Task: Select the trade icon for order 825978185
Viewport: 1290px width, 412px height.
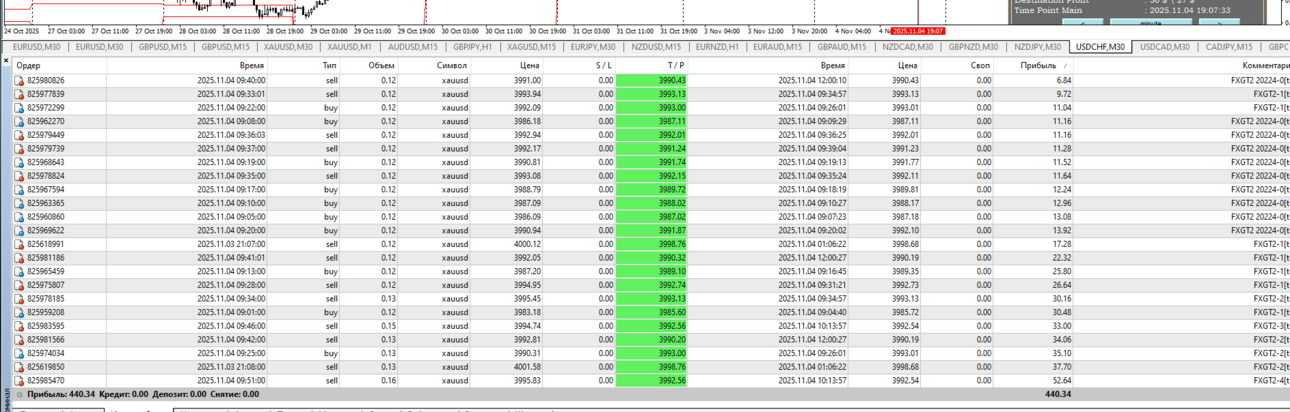Action: tap(19, 299)
